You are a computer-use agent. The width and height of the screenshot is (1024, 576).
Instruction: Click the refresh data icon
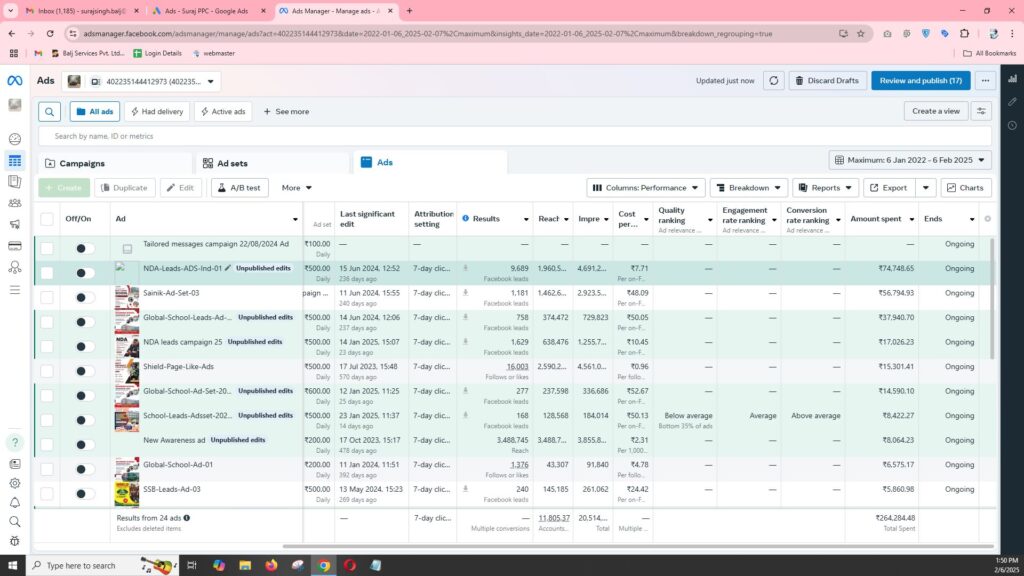(x=773, y=81)
